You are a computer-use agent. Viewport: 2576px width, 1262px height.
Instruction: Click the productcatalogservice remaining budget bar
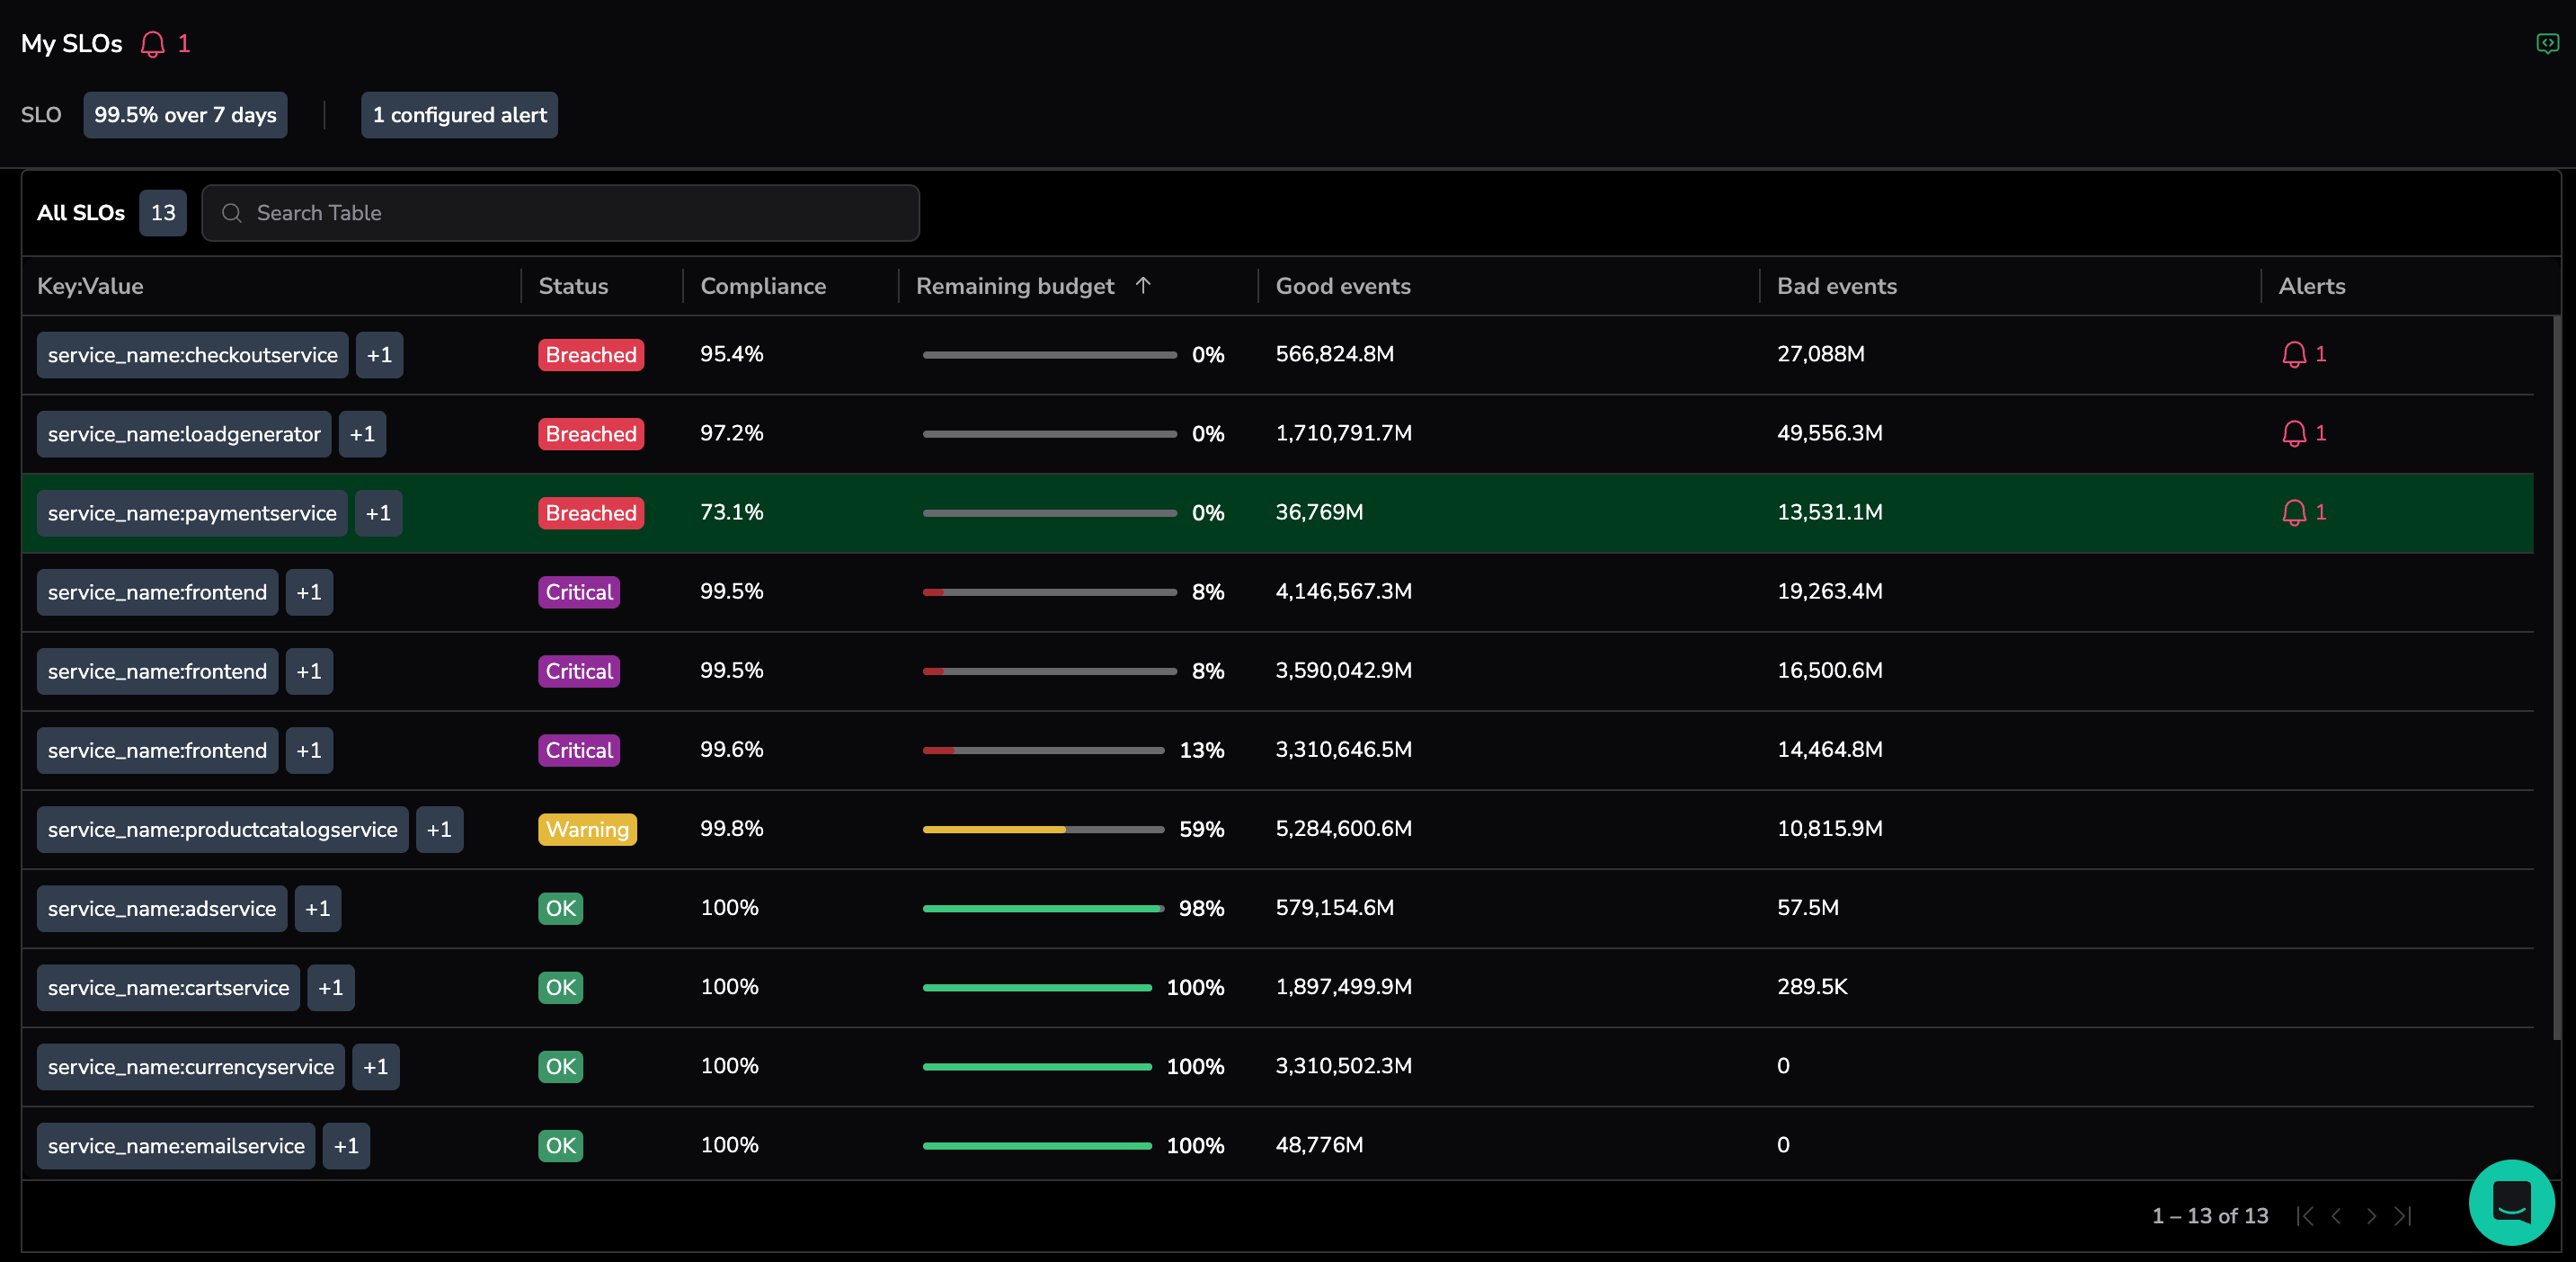point(1042,829)
